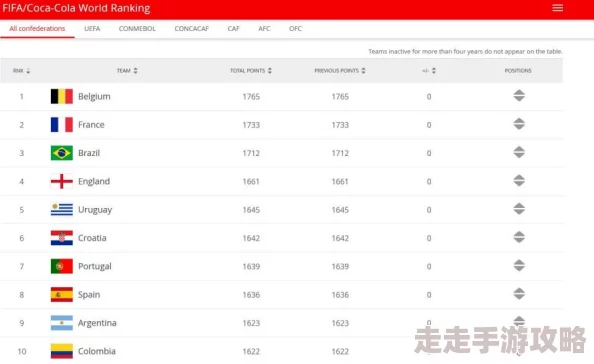Sort table by TEAM column
This screenshot has width=594, height=364.
[127, 70]
